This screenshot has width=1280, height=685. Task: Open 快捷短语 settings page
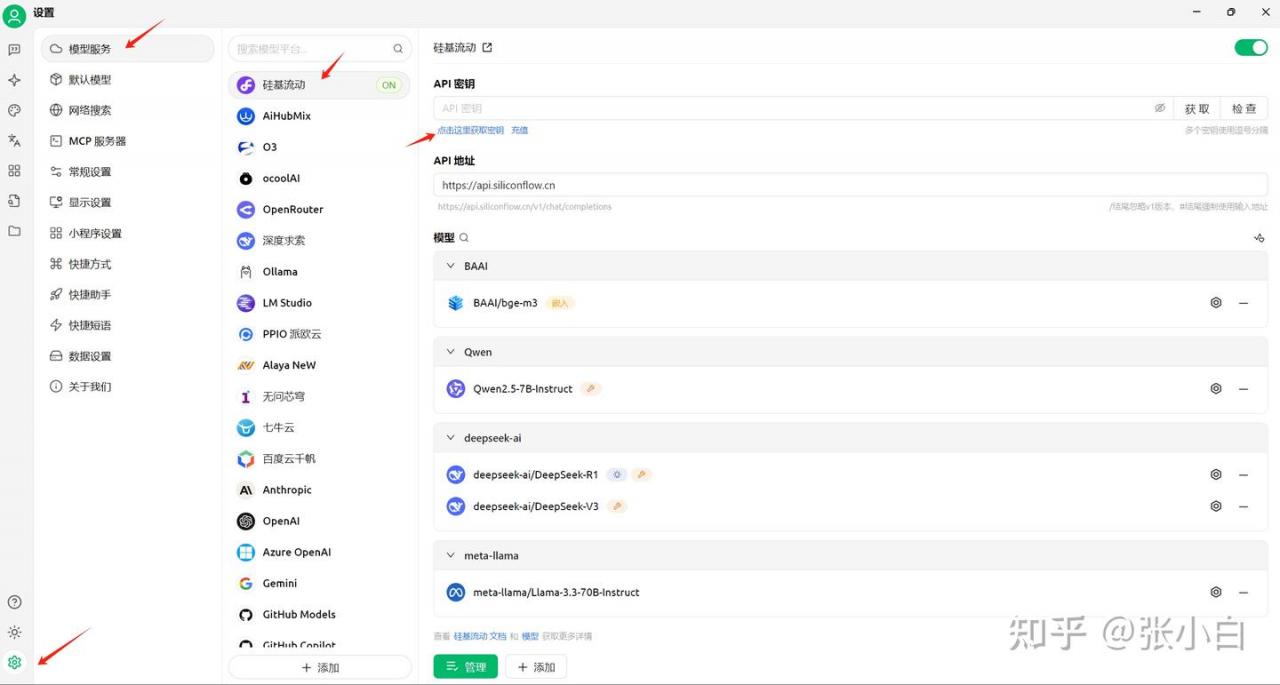pos(127,325)
